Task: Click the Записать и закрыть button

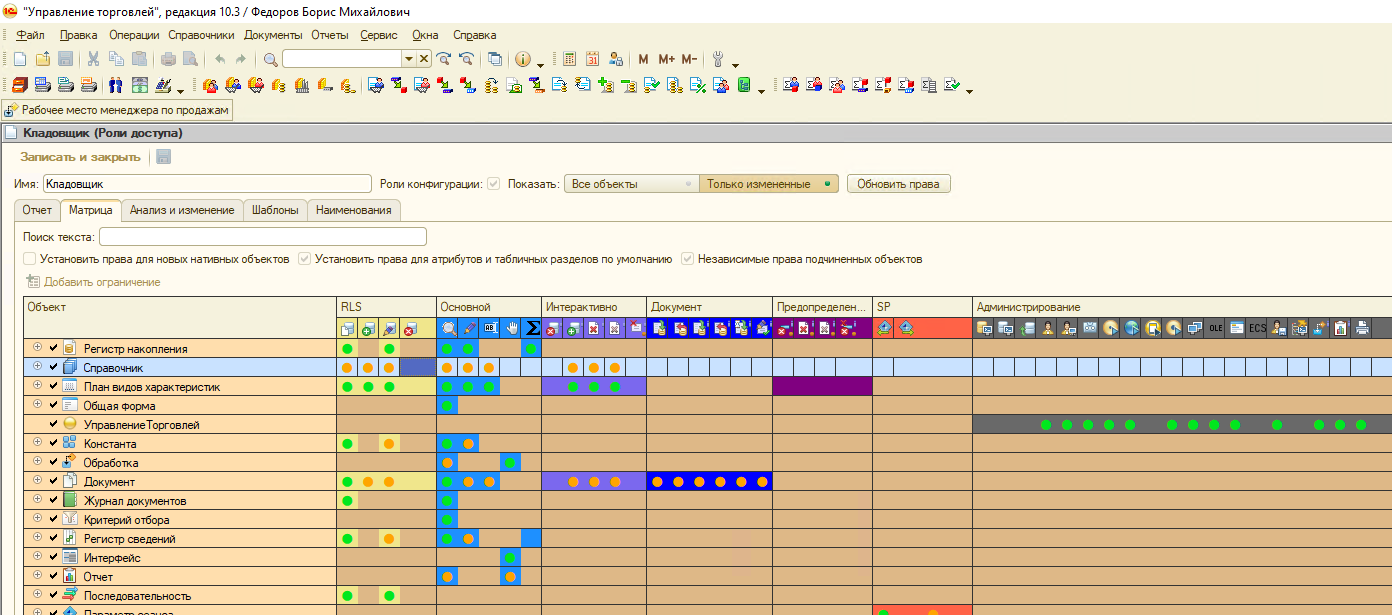Action: (80, 157)
